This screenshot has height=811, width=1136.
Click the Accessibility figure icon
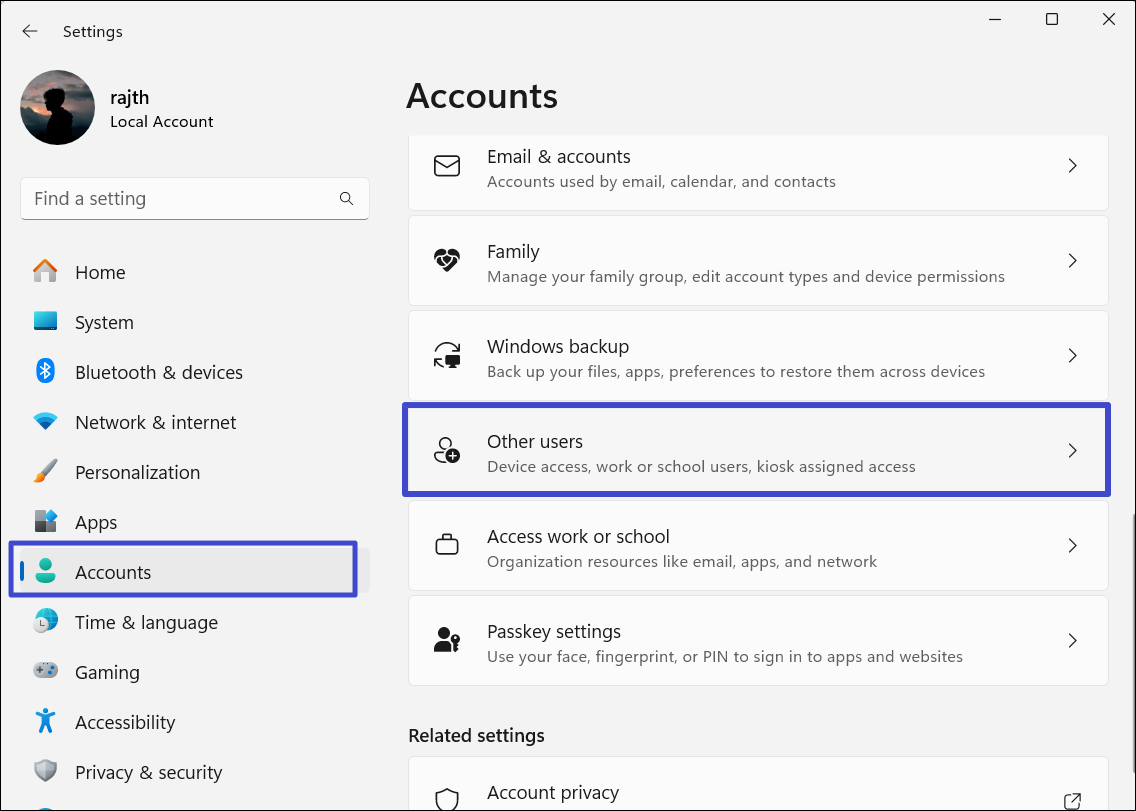(45, 722)
